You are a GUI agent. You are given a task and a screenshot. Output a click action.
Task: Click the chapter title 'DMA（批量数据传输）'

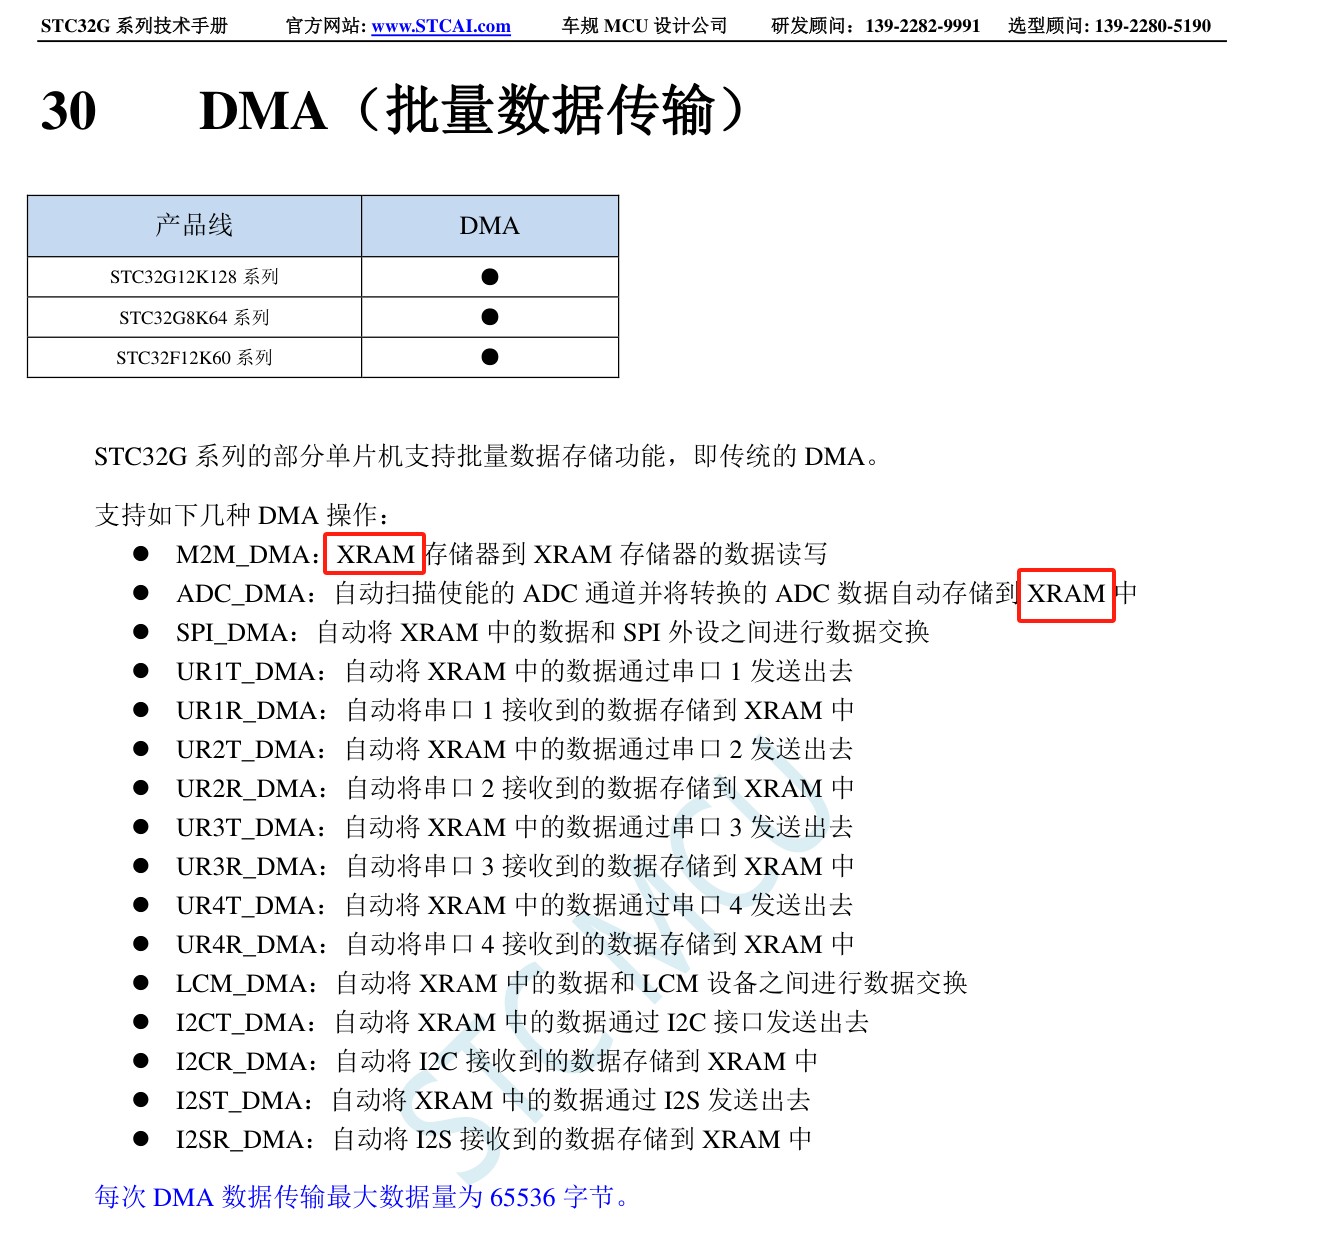pyautogui.click(x=473, y=110)
